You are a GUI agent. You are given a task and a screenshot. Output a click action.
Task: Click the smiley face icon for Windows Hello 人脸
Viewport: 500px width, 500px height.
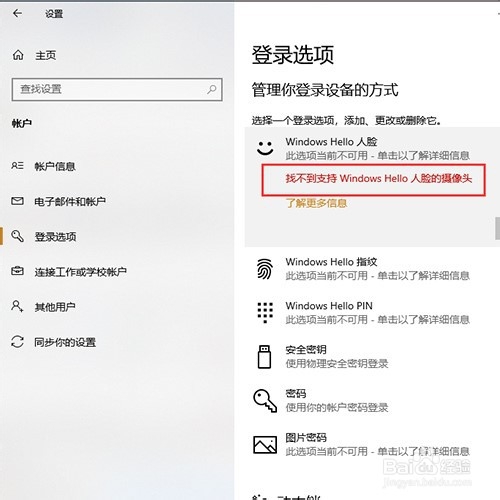tap(265, 148)
